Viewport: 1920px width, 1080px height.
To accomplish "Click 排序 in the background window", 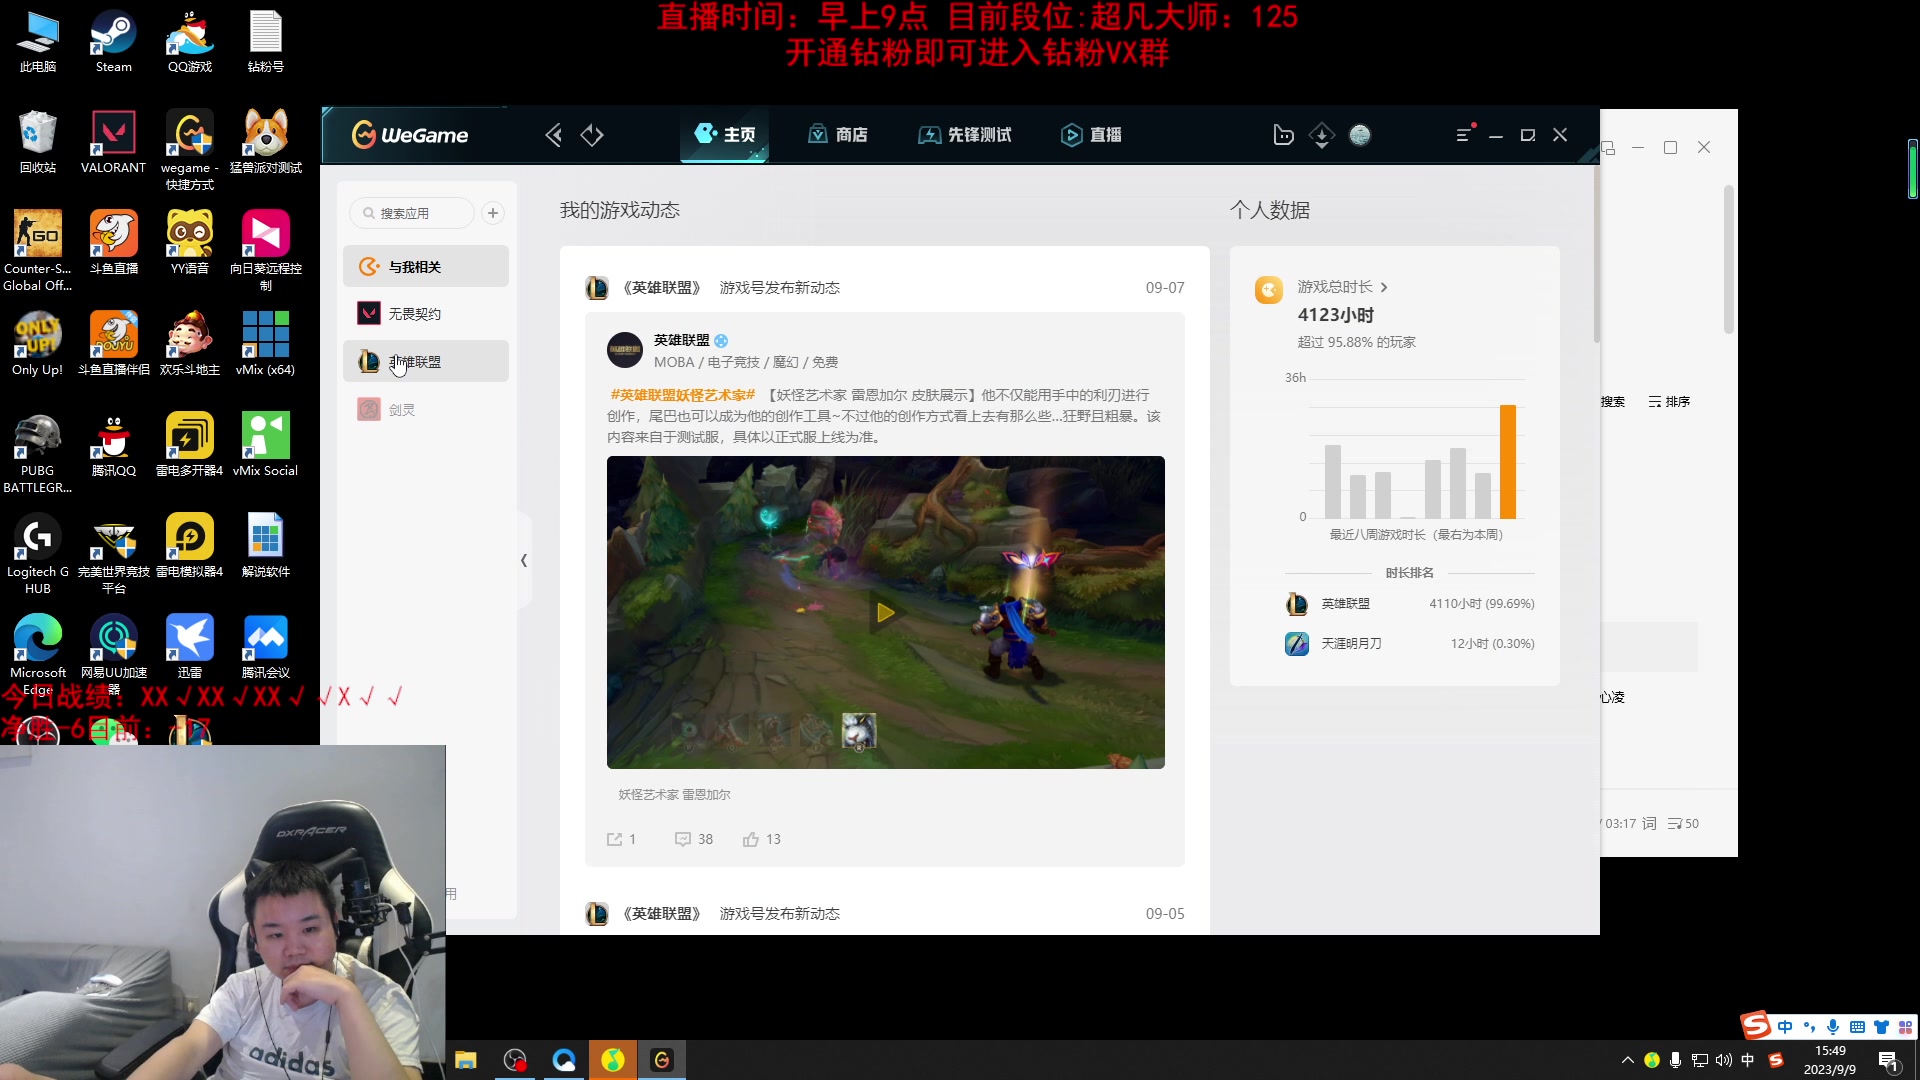I will pyautogui.click(x=1669, y=402).
